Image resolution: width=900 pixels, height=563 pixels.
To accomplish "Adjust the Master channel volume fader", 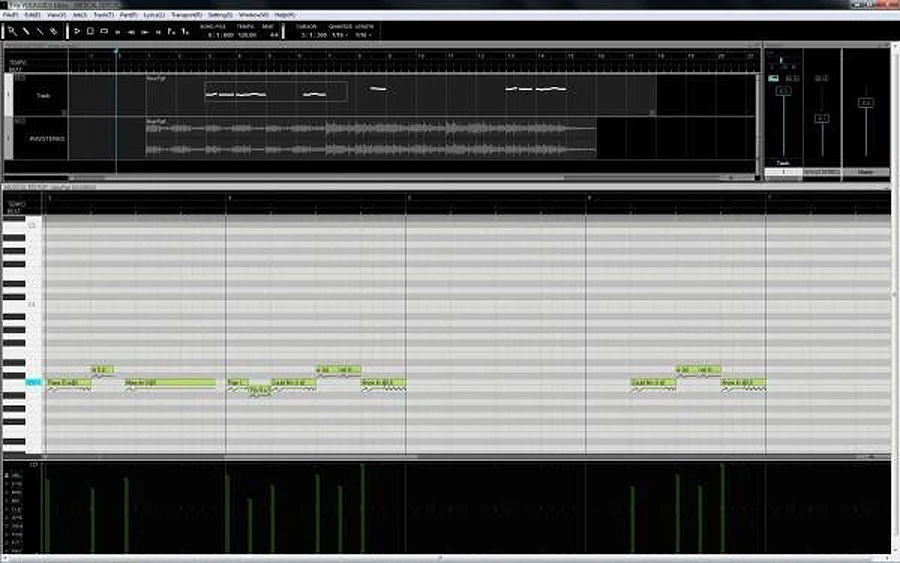I will 866,103.
